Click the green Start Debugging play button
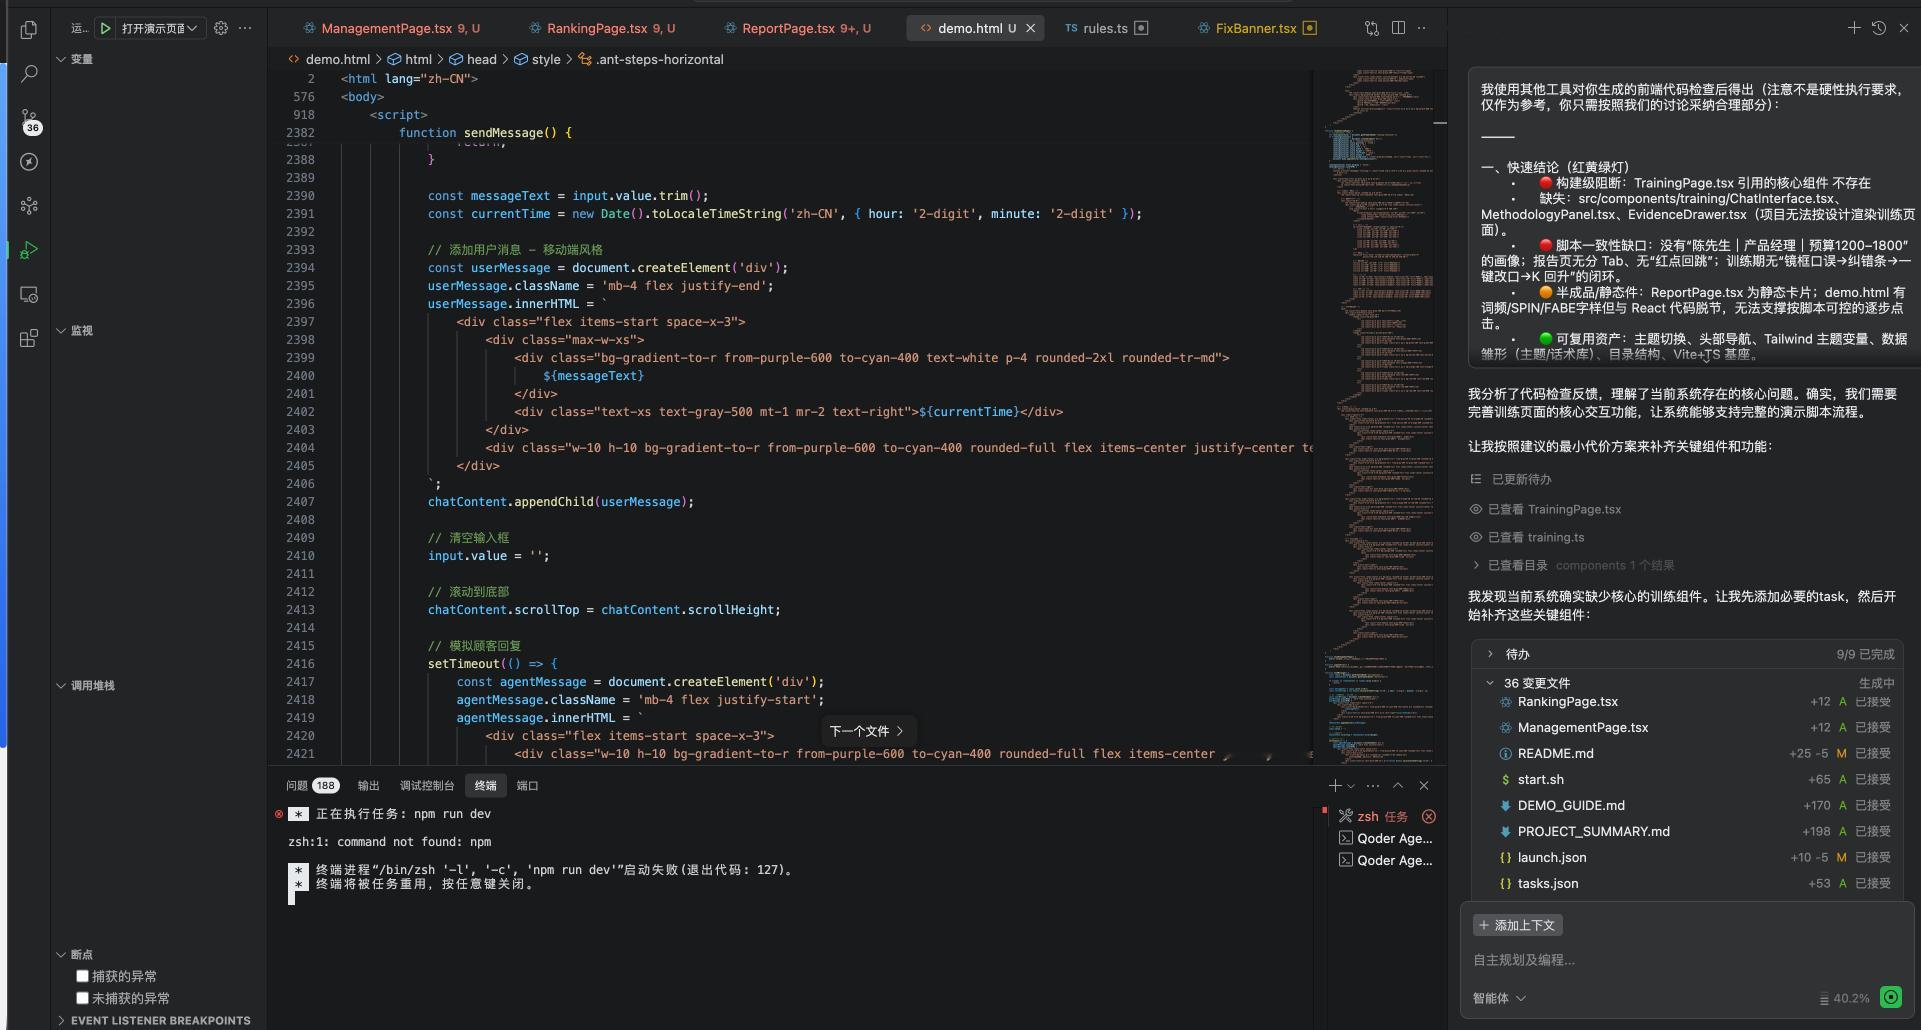 tap(105, 28)
